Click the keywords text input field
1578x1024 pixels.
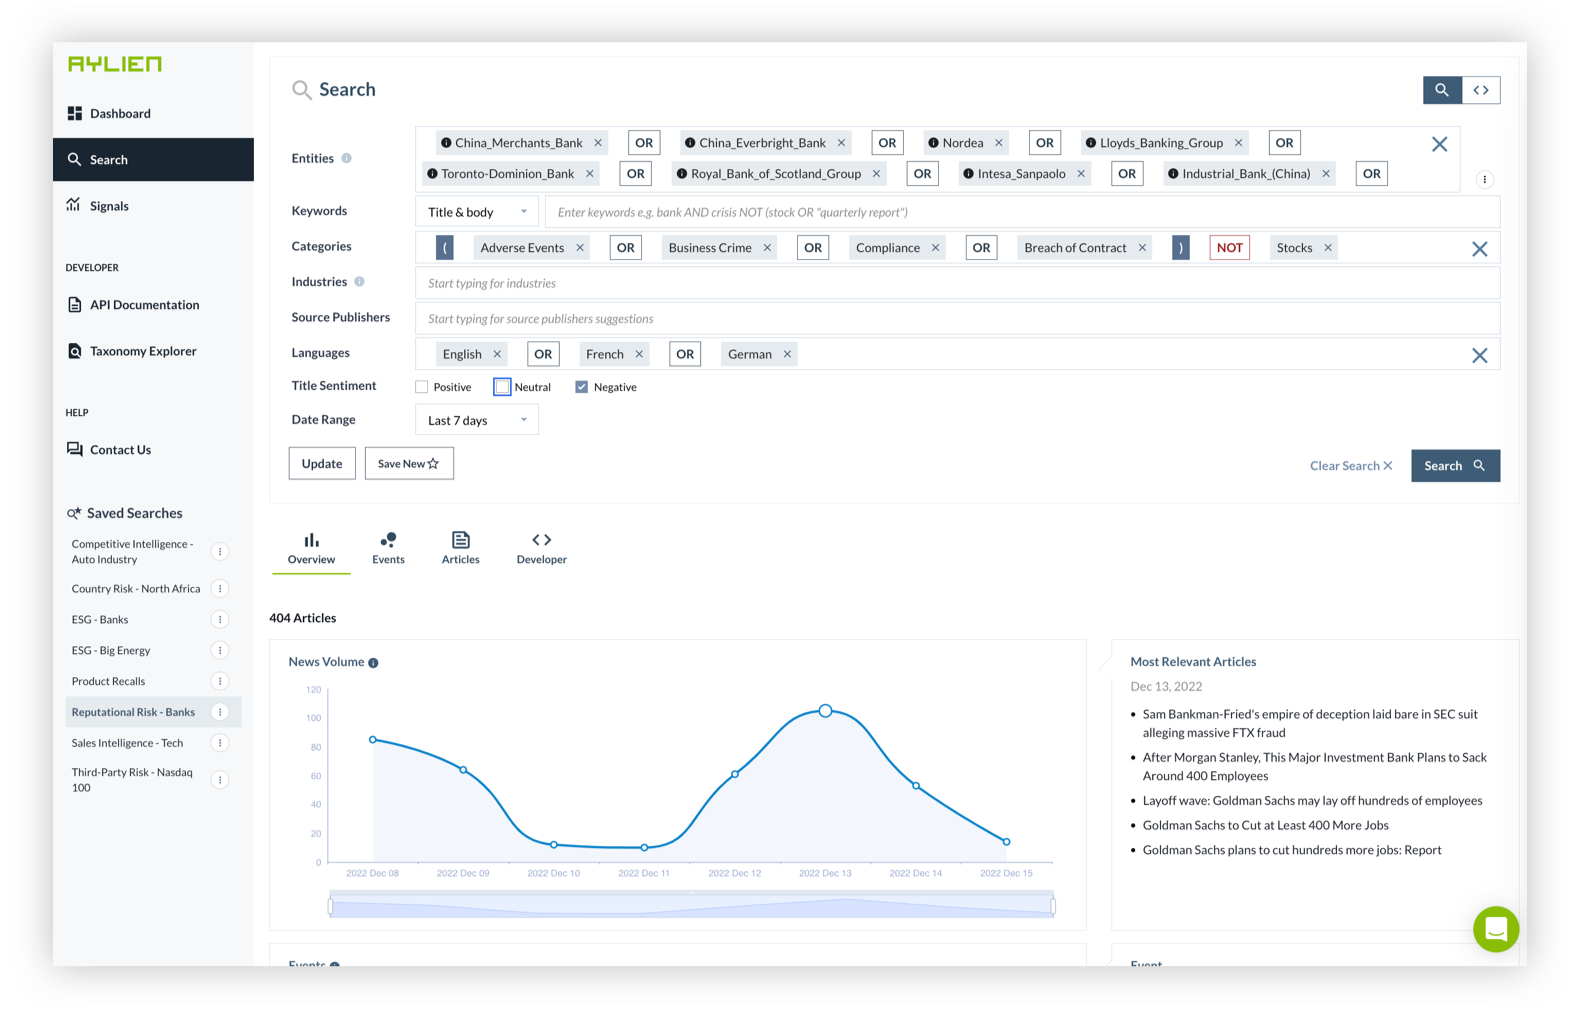click(x=1022, y=212)
